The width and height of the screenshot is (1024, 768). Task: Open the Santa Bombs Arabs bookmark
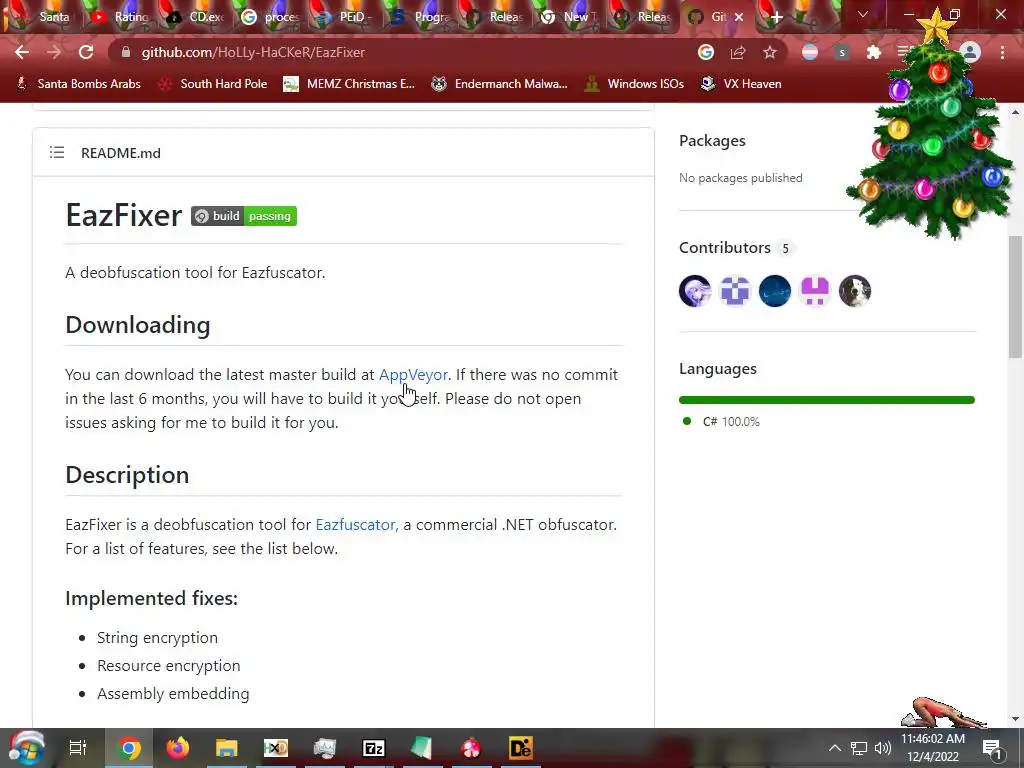coord(78,84)
